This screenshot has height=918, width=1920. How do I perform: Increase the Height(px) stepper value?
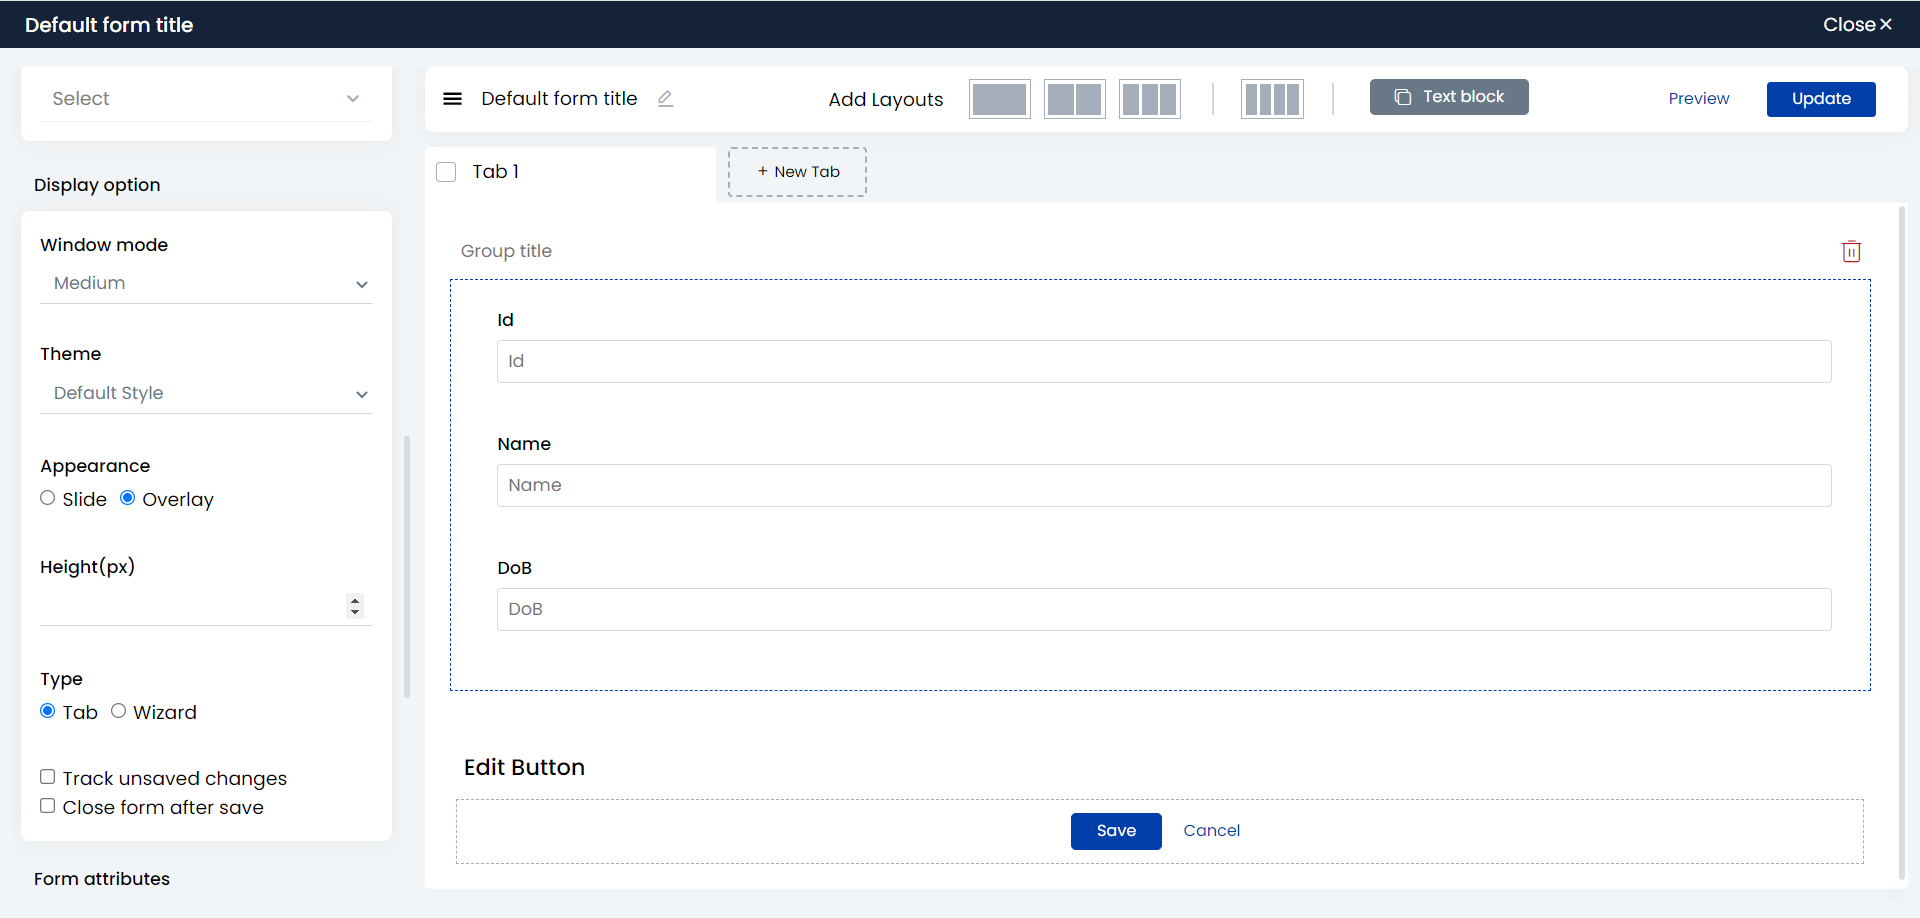tap(355, 601)
